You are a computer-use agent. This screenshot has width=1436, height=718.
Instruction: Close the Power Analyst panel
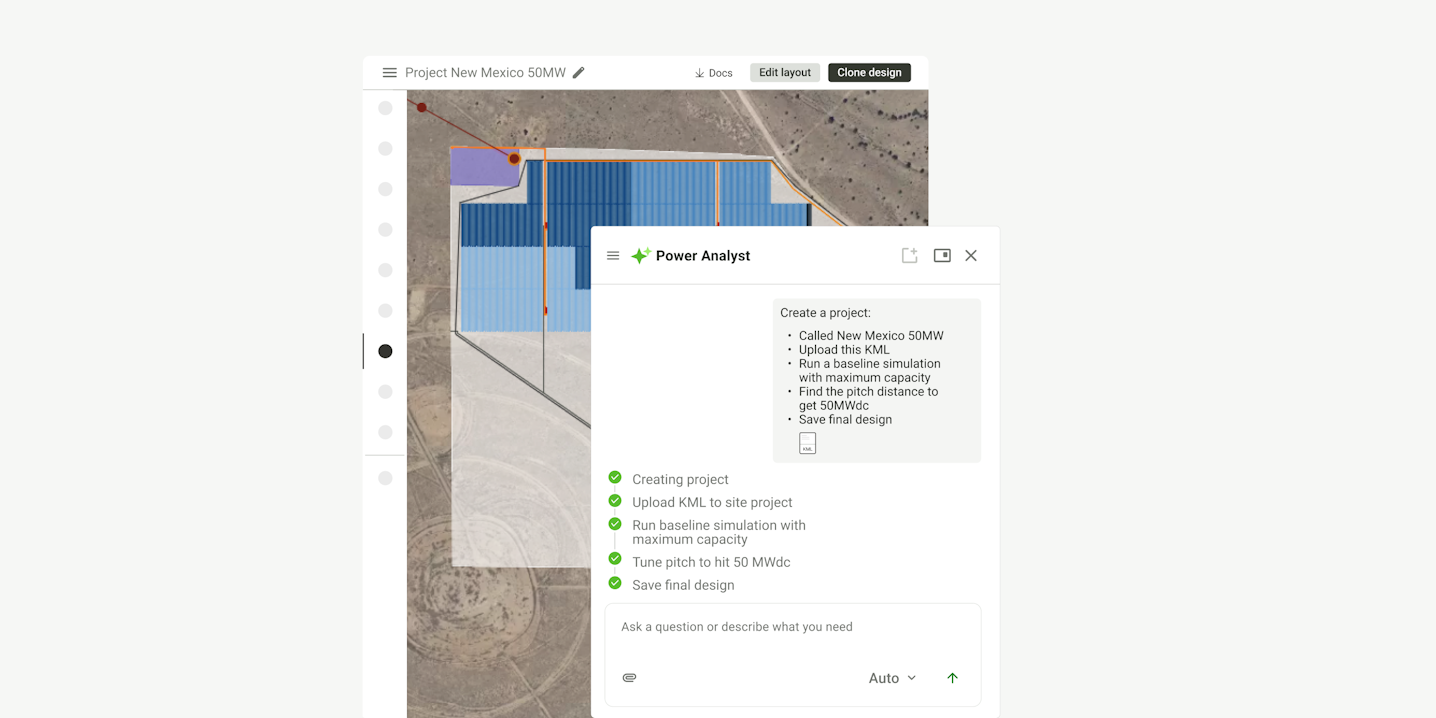click(x=971, y=256)
